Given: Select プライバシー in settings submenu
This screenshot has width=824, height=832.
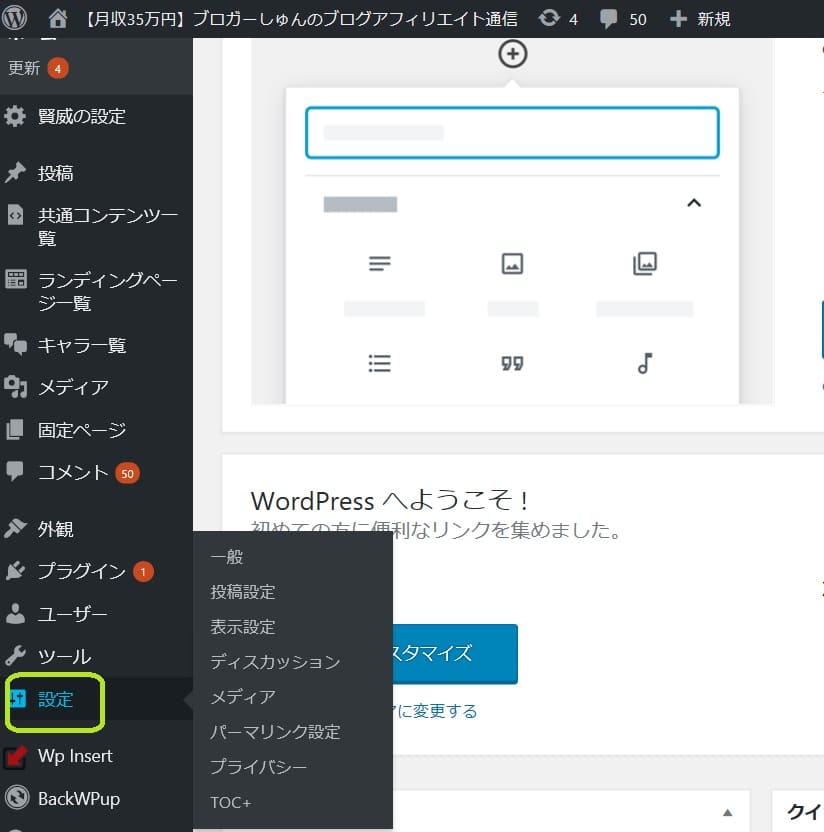Looking at the screenshot, I should (x=258, y=767).
